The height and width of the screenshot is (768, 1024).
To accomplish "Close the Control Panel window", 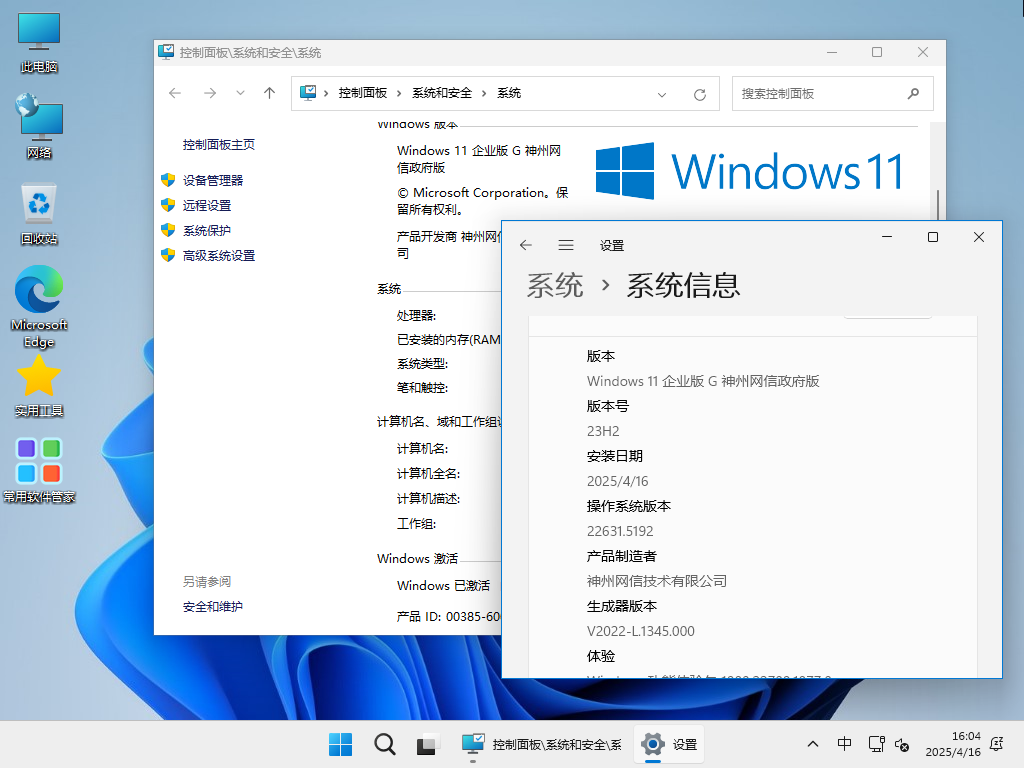I will click(923, 52).
